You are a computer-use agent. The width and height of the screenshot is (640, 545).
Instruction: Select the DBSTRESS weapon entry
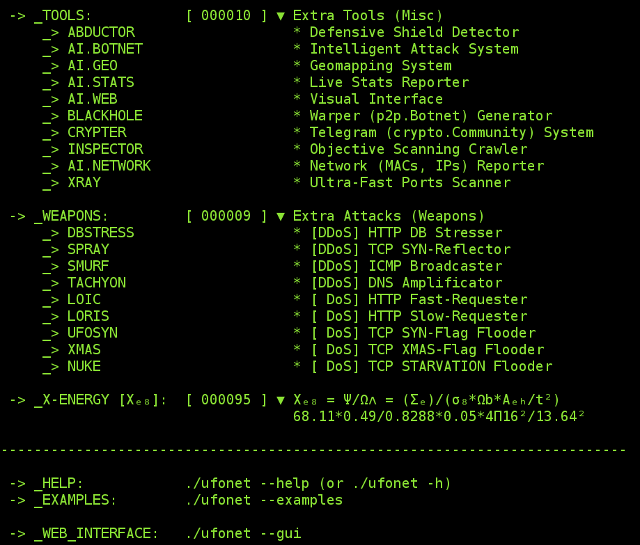point(101,233)
